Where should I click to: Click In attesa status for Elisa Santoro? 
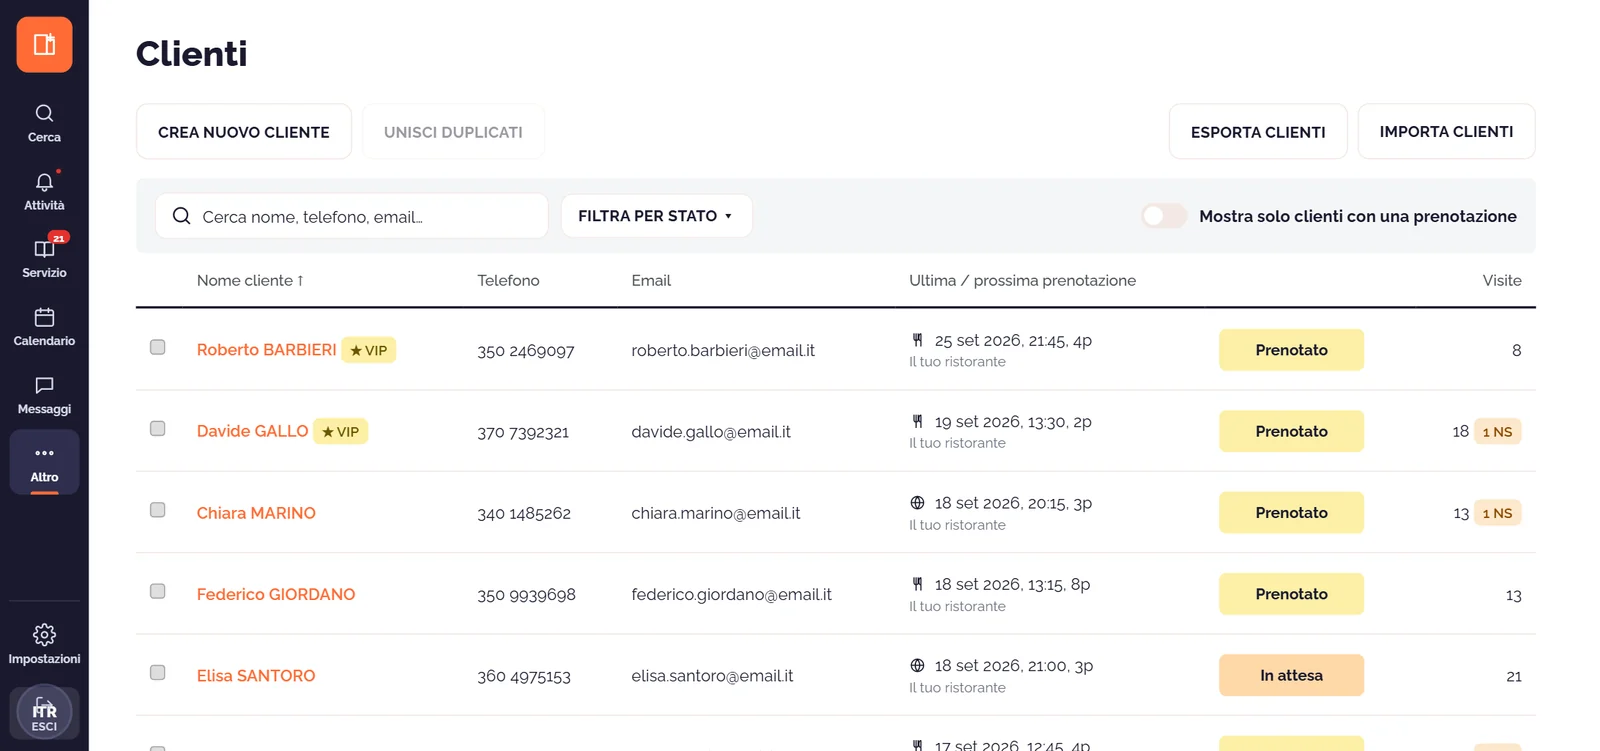click(1291, 675)
